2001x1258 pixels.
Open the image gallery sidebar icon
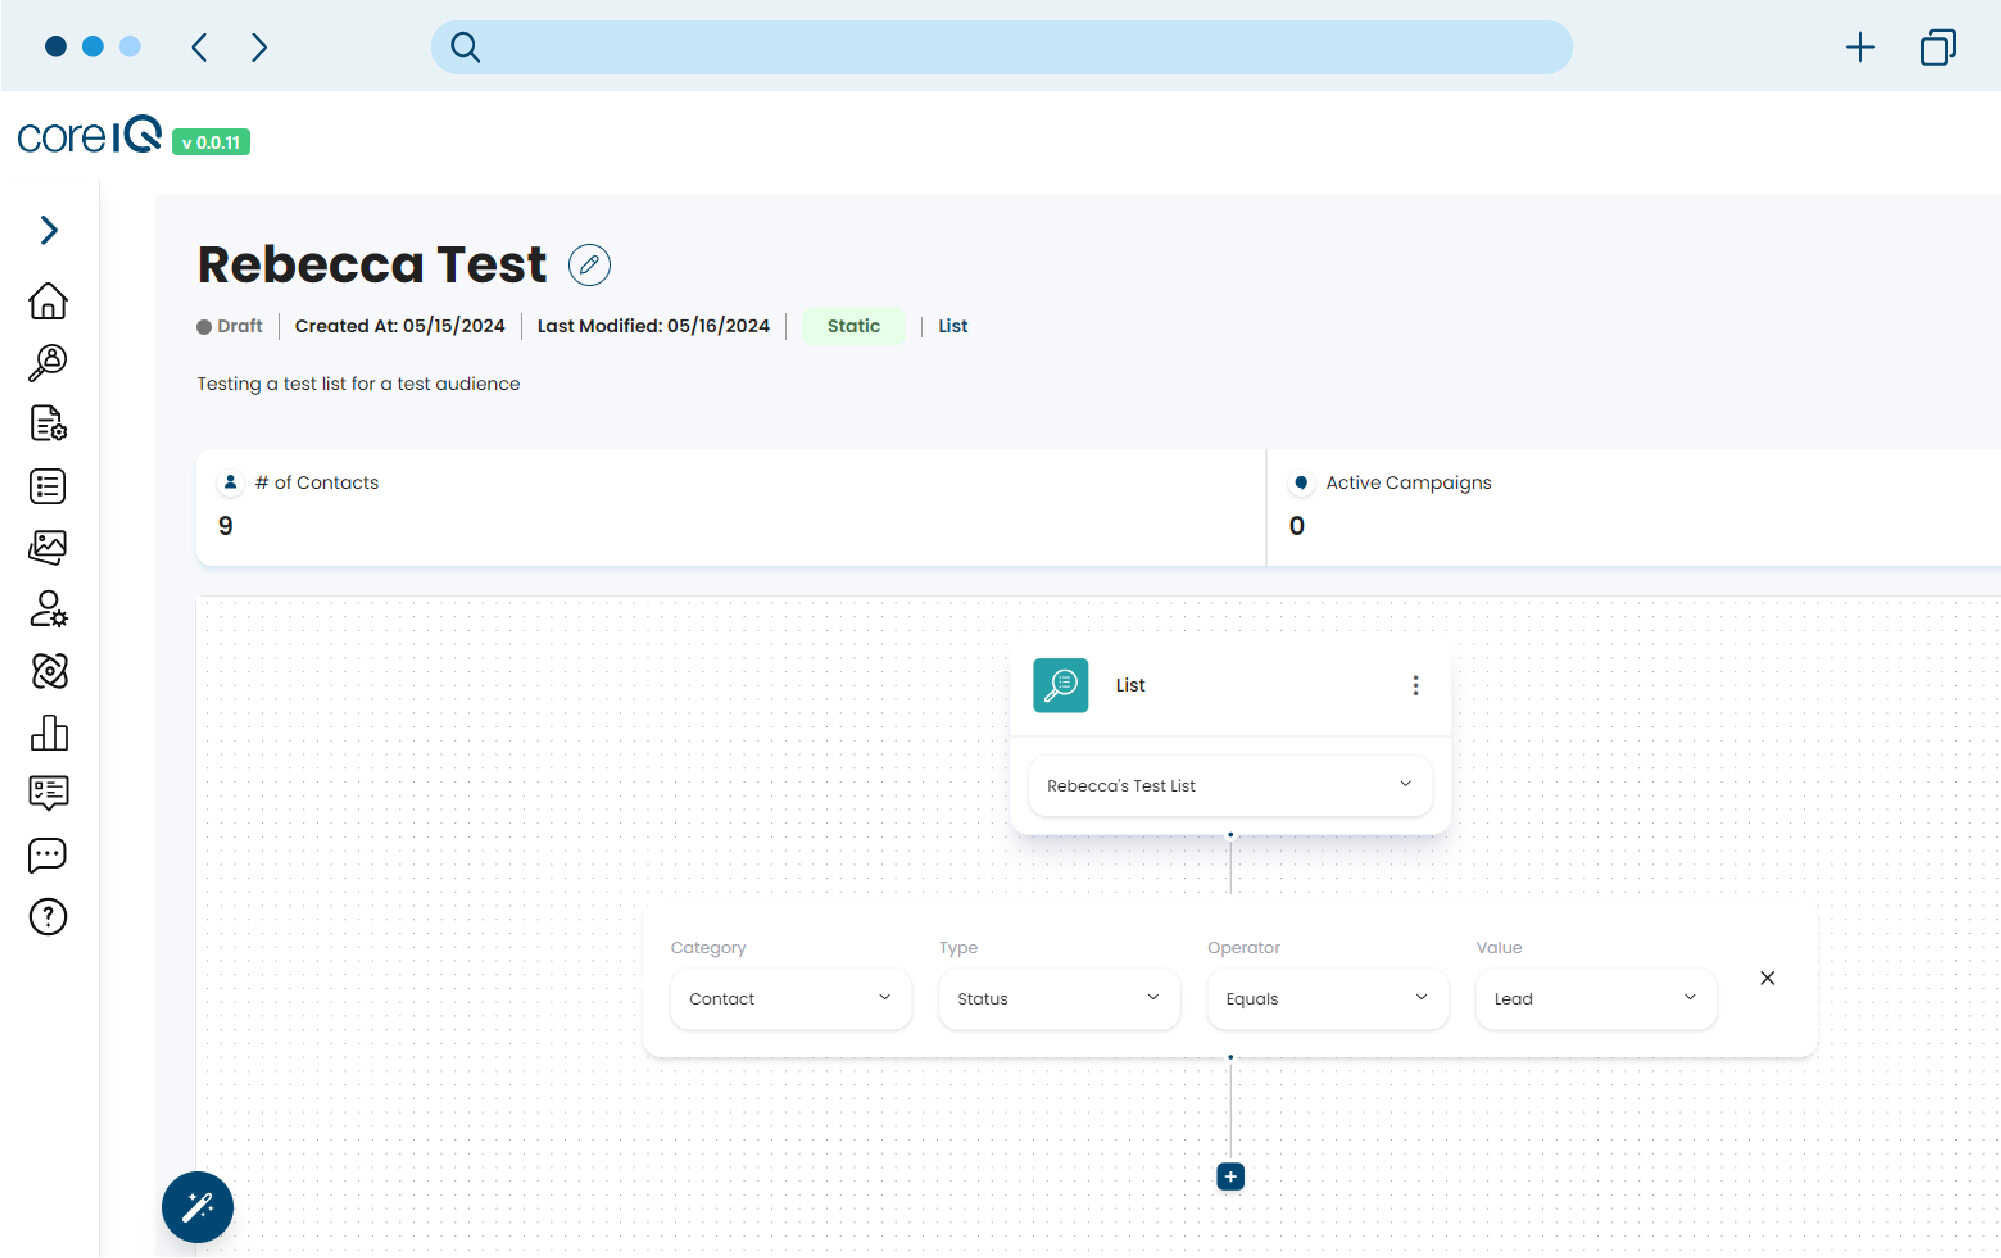48,547
